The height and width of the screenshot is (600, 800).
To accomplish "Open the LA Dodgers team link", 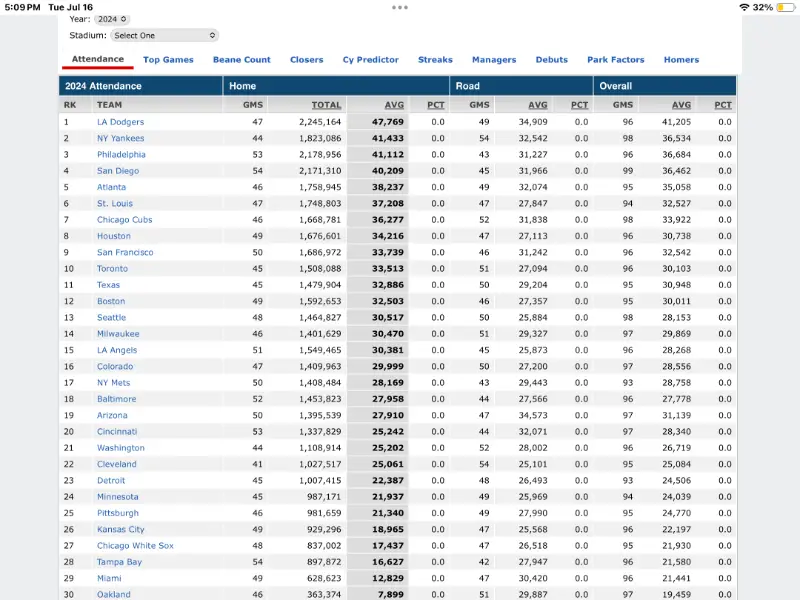I will (x=120, y=122).
